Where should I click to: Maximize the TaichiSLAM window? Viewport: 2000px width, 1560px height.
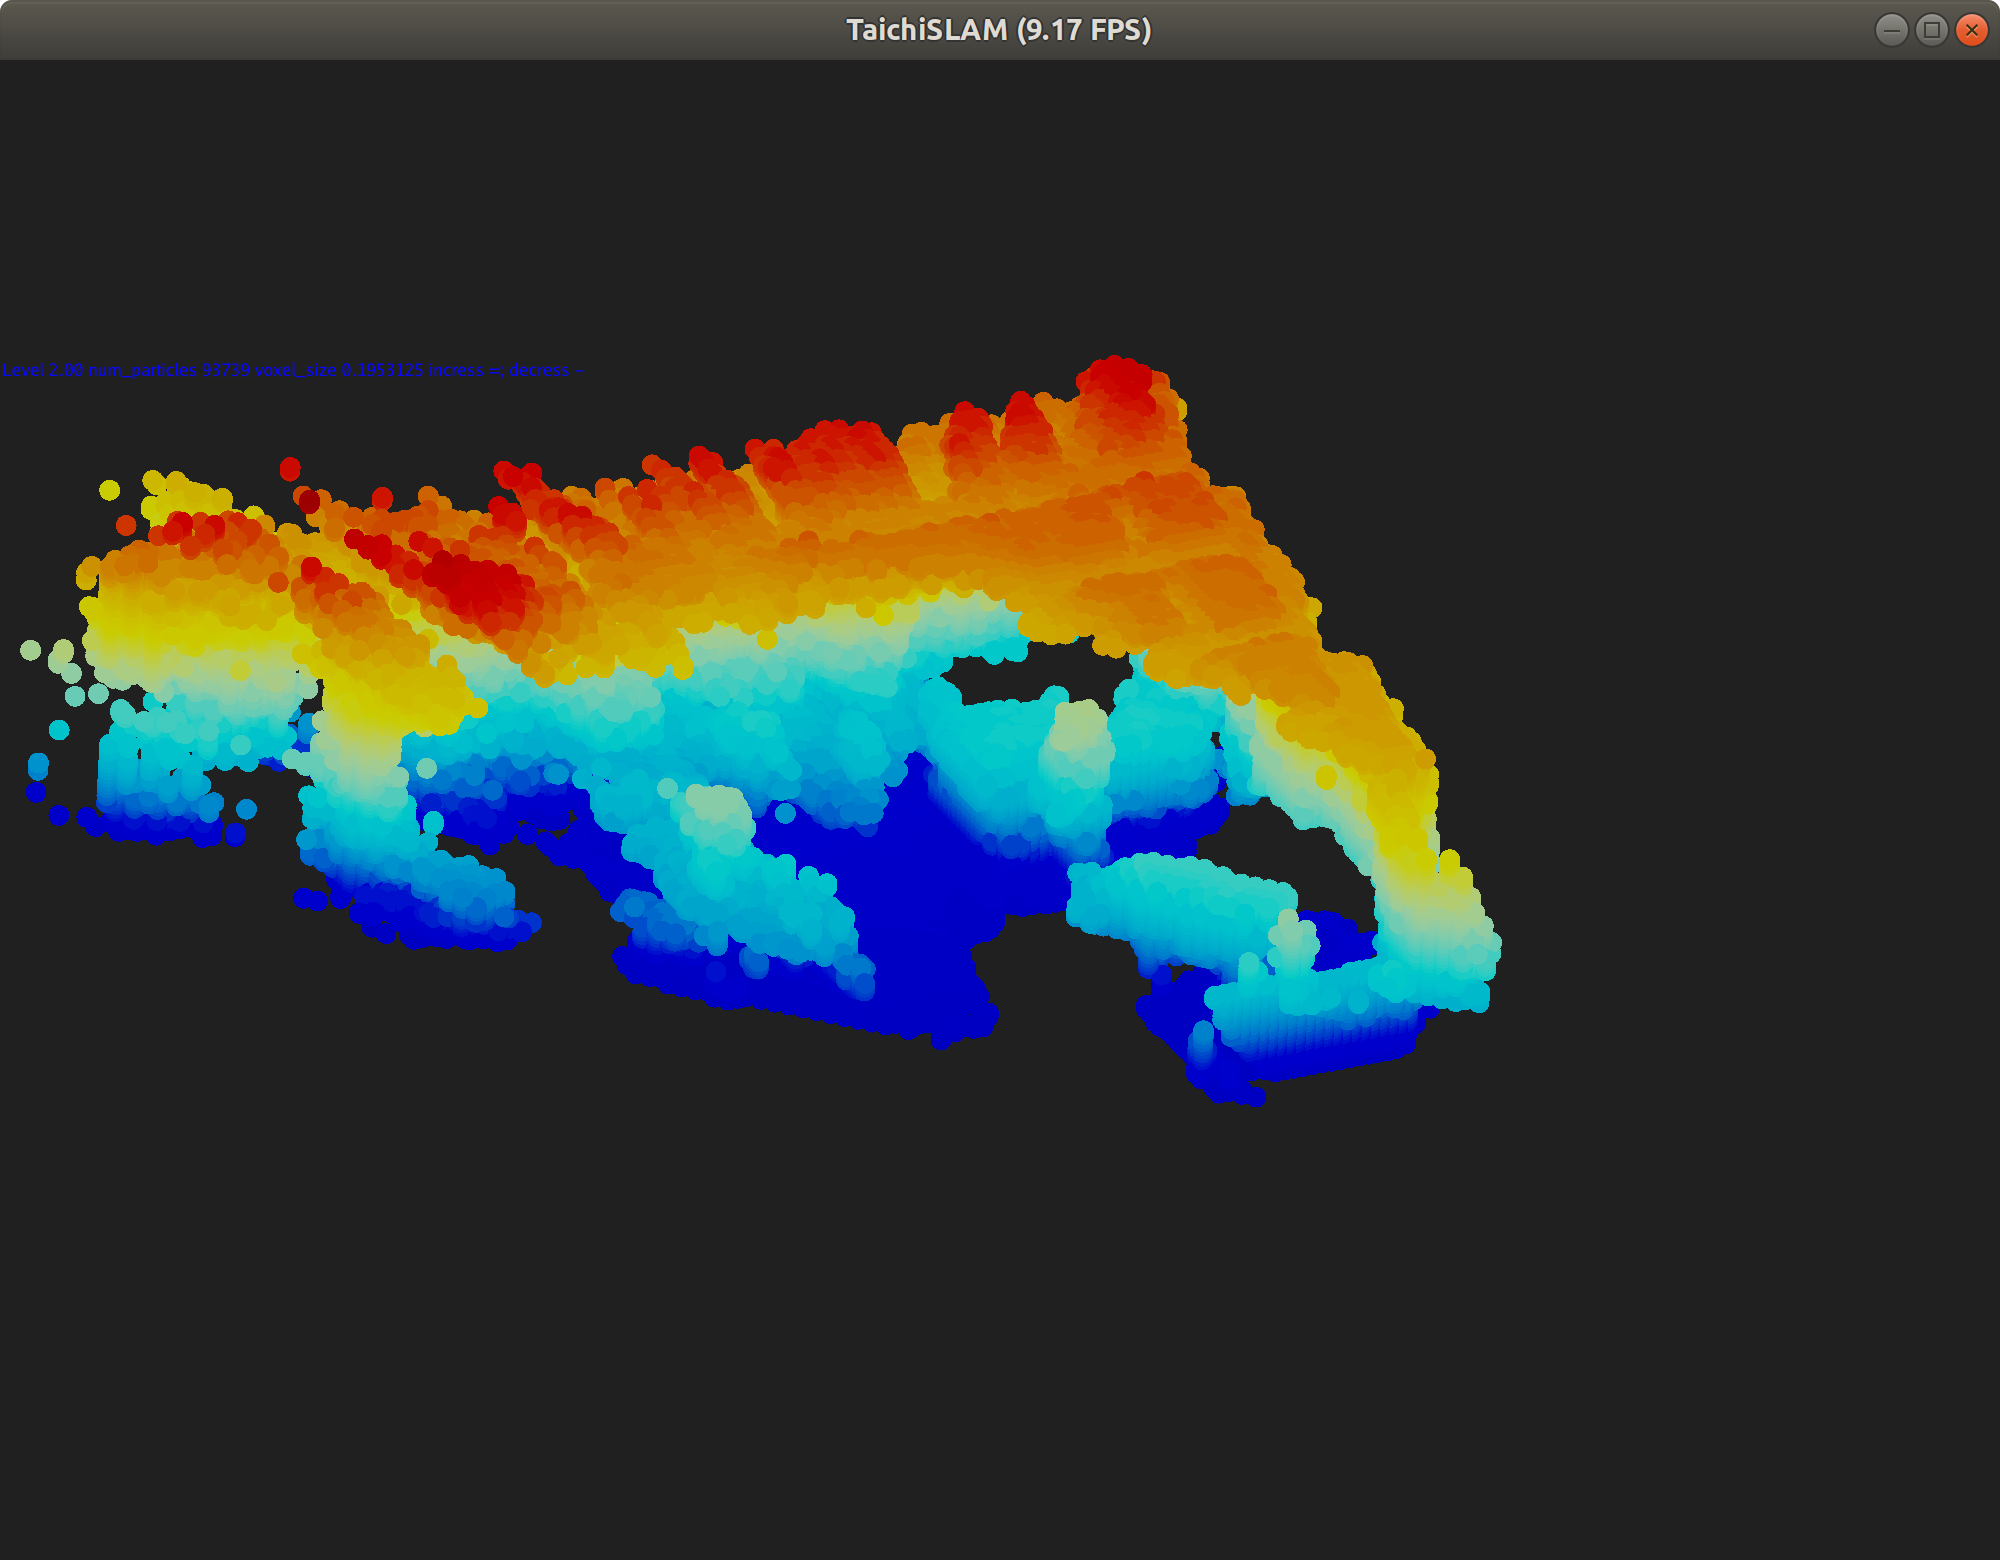(x=1932, y=30)
